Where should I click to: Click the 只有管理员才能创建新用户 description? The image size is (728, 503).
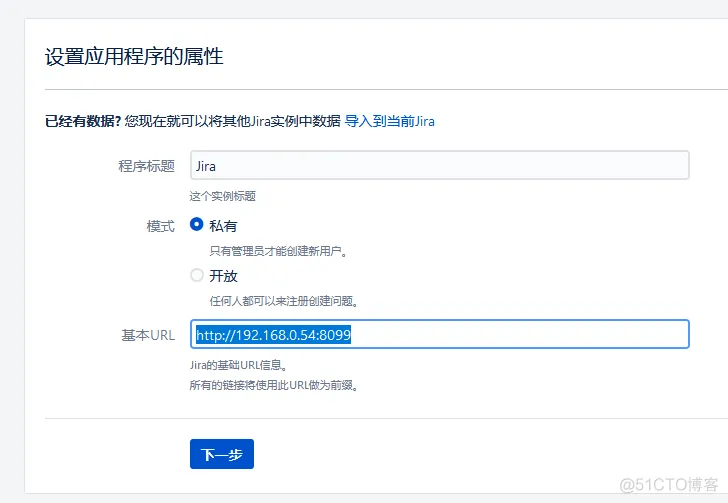278,251
